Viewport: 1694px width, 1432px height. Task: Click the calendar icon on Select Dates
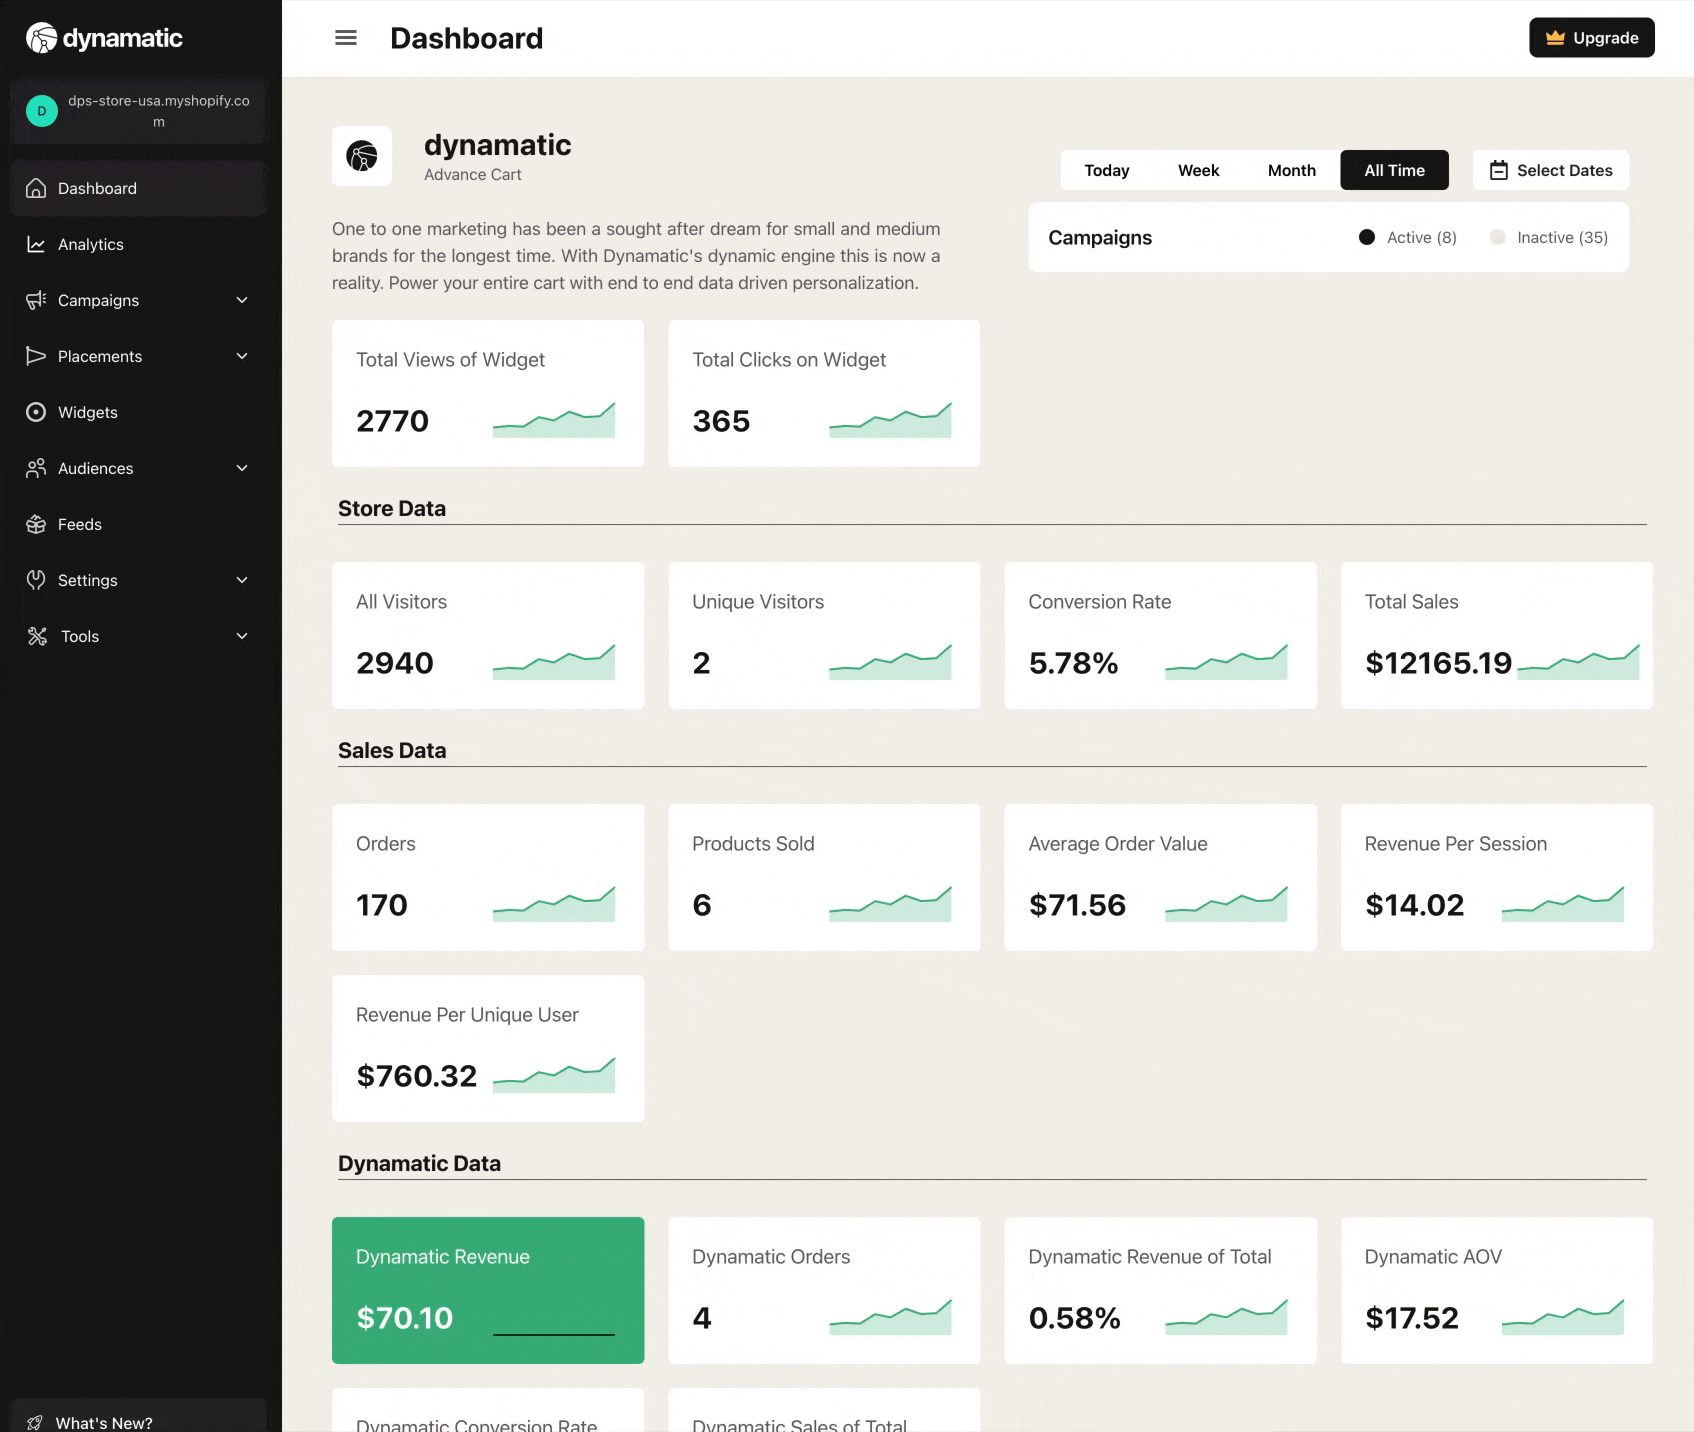(x=1499, y=170)
